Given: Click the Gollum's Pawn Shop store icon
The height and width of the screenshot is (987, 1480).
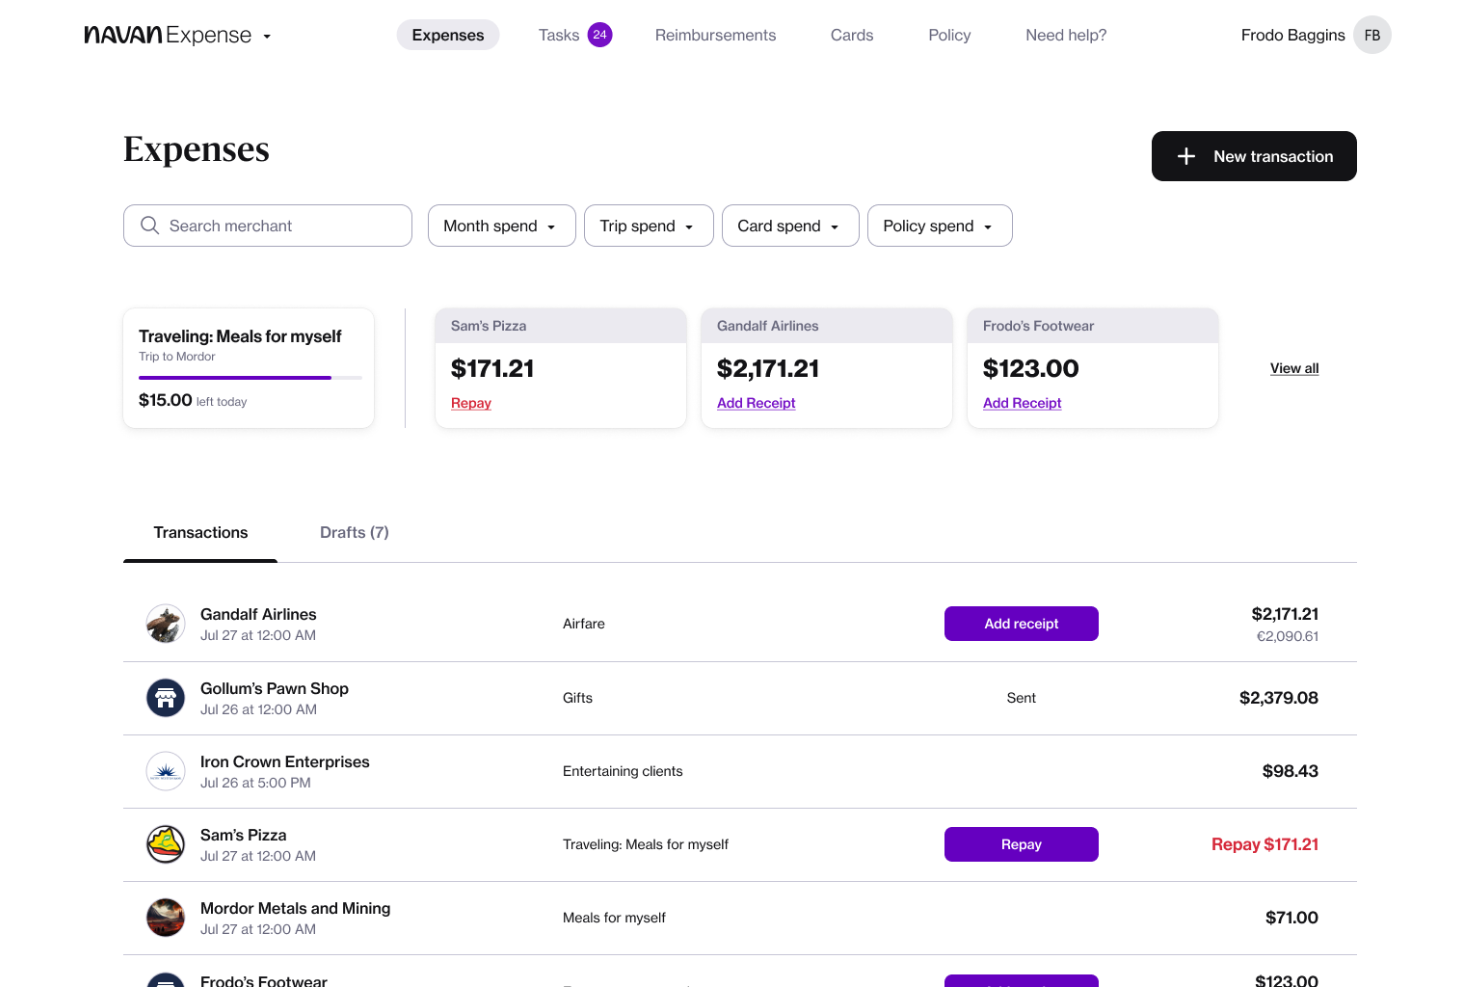Looking at the screenshot, I should pos(166,698).
